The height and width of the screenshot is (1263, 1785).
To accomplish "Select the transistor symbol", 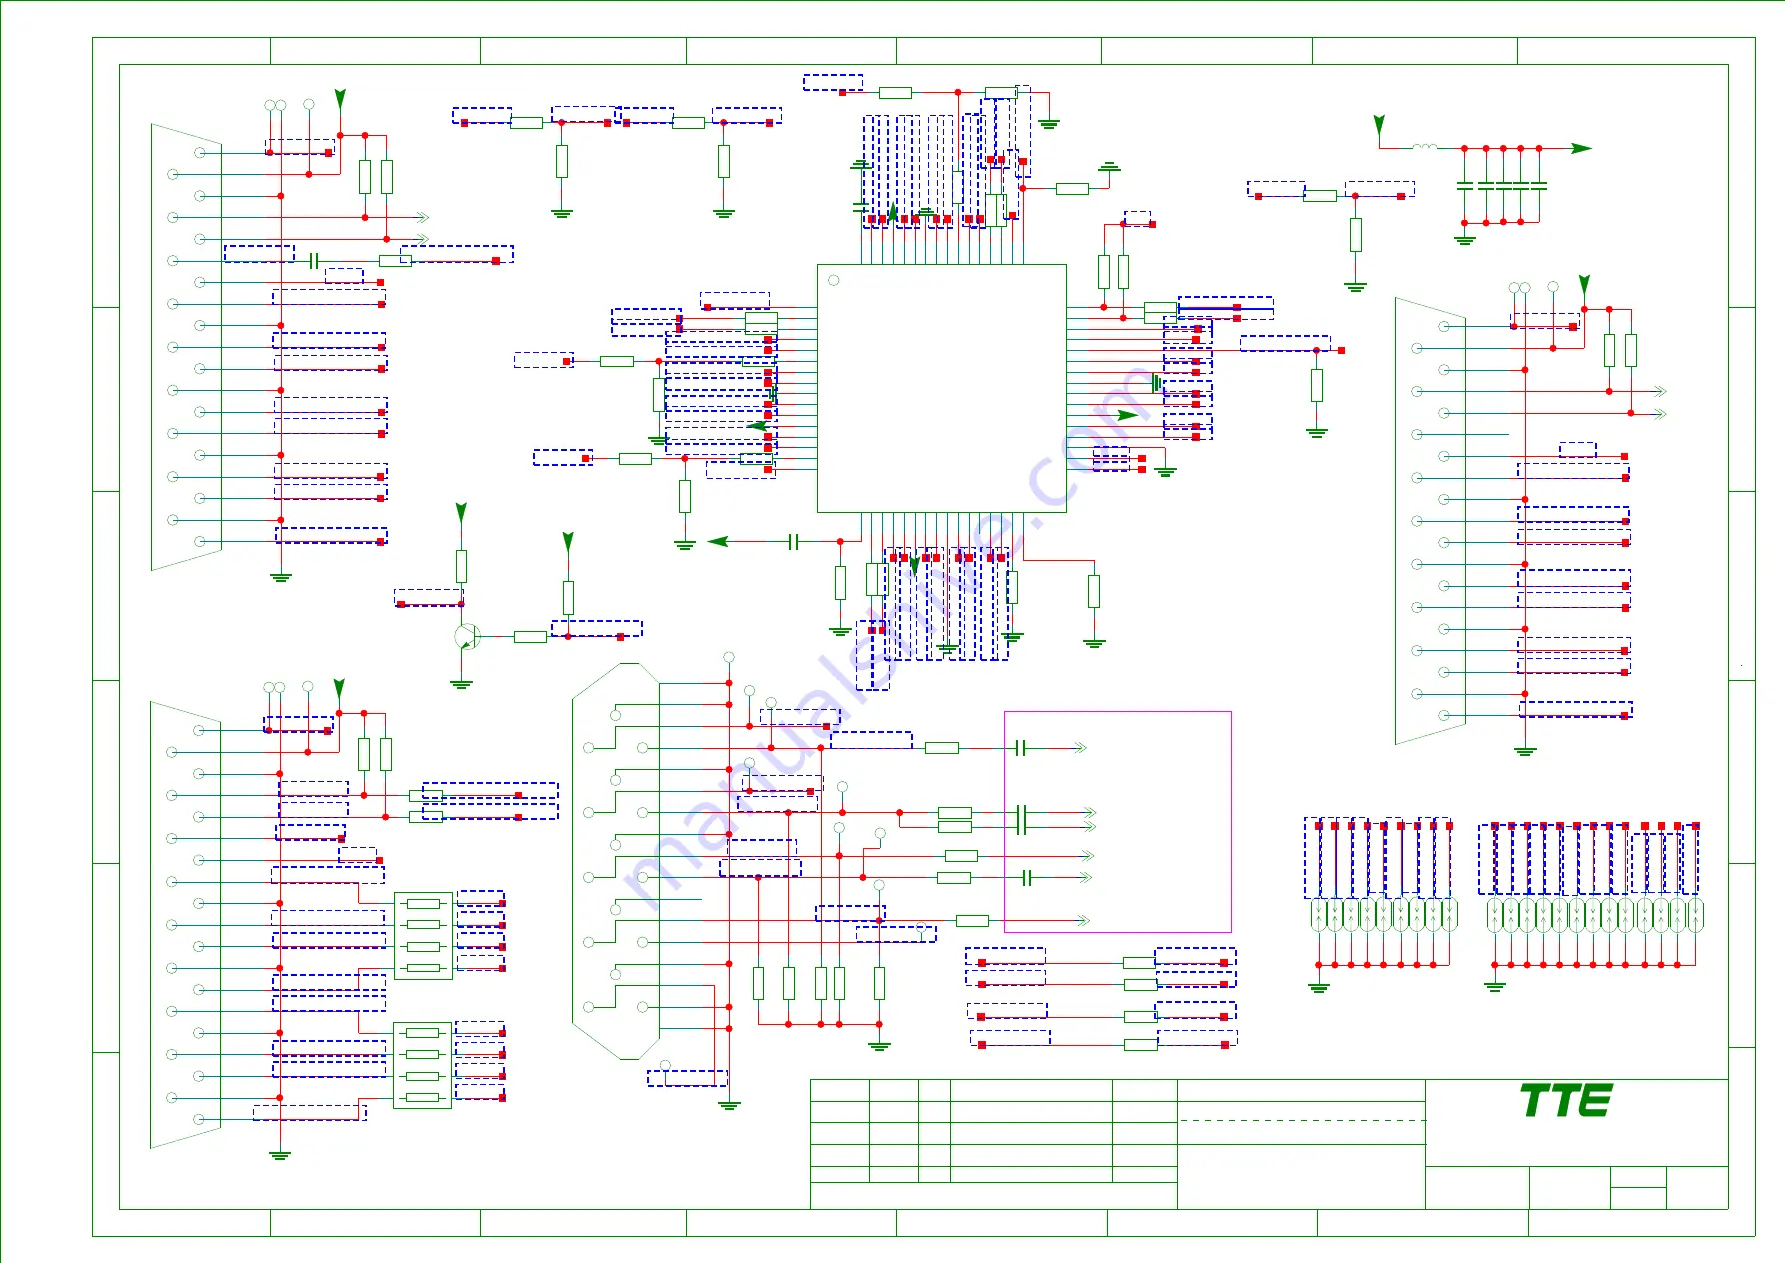I will [467, 636].
